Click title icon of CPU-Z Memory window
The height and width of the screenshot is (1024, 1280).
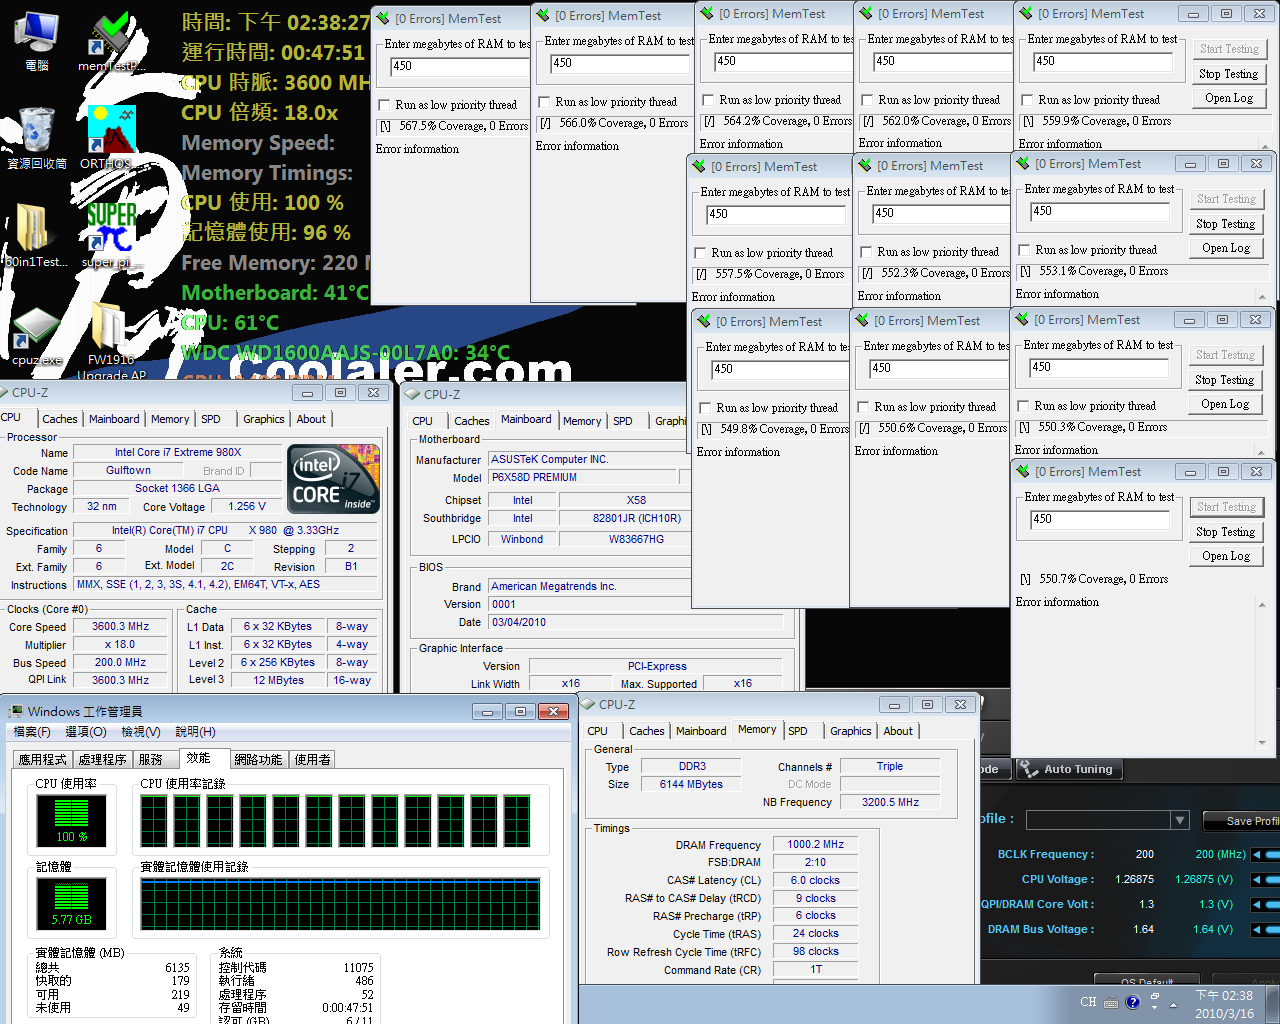(x=586, y=704)
